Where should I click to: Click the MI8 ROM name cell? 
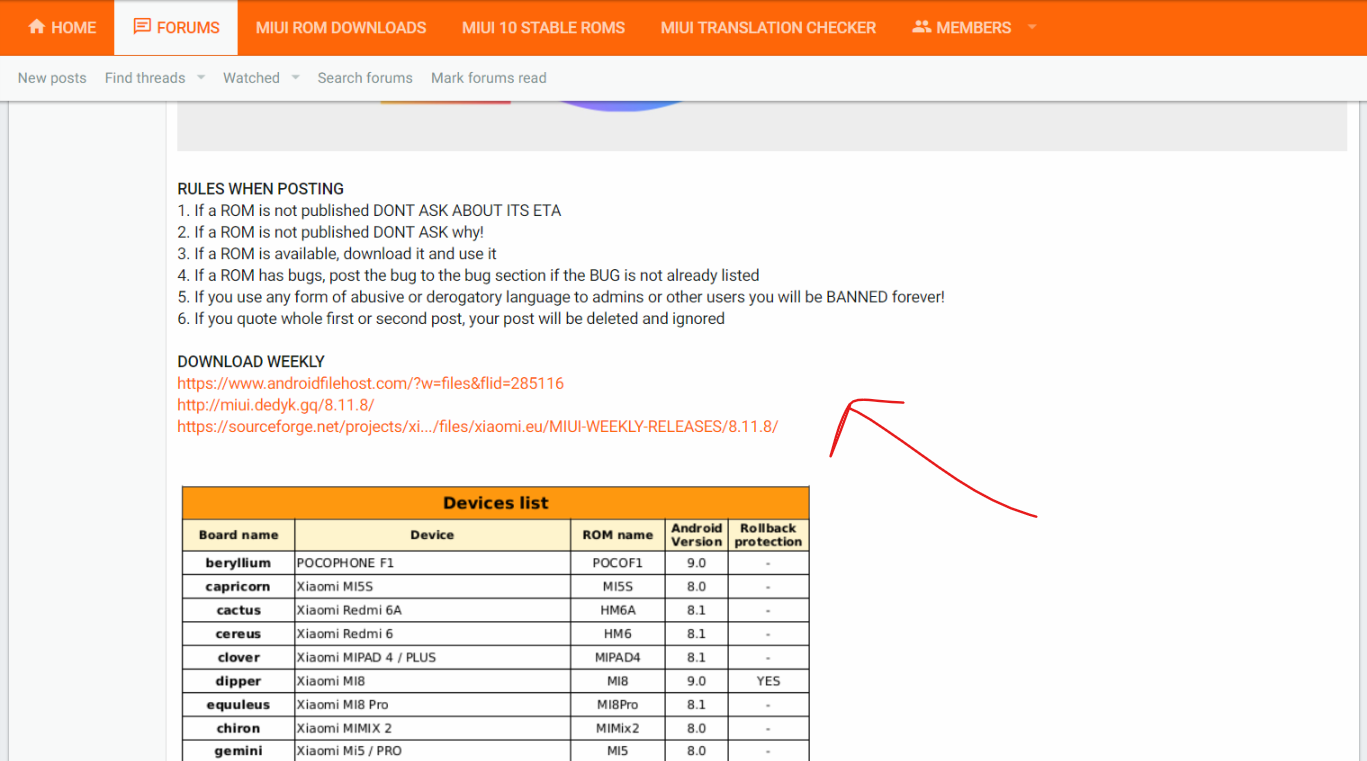click(x=618, y=681)
